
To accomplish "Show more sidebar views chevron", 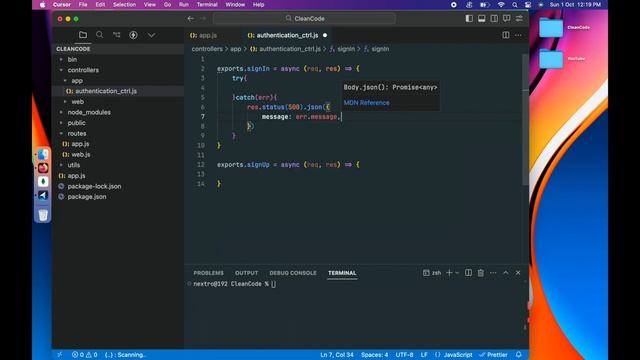I will 151,35.
